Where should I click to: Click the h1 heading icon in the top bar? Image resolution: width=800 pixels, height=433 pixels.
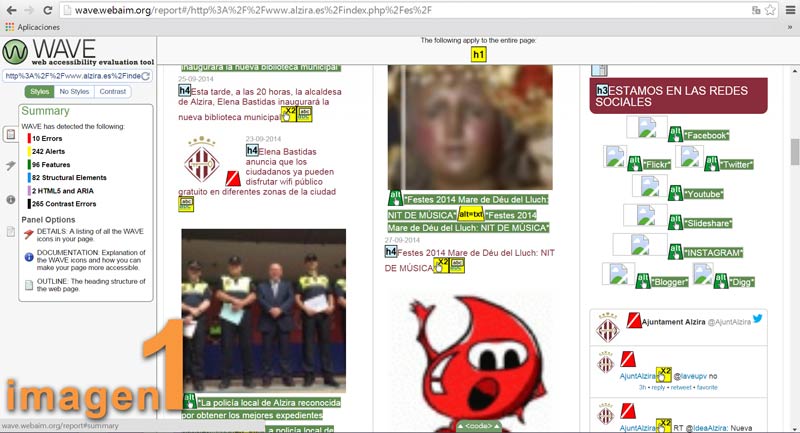(x=478, y=55)
